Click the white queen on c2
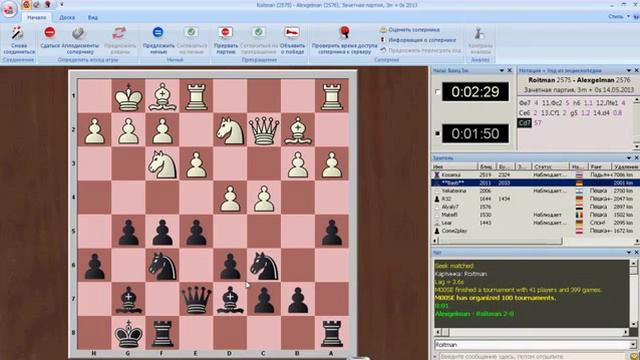Viewport: 640px width, 360px height. 264,130
